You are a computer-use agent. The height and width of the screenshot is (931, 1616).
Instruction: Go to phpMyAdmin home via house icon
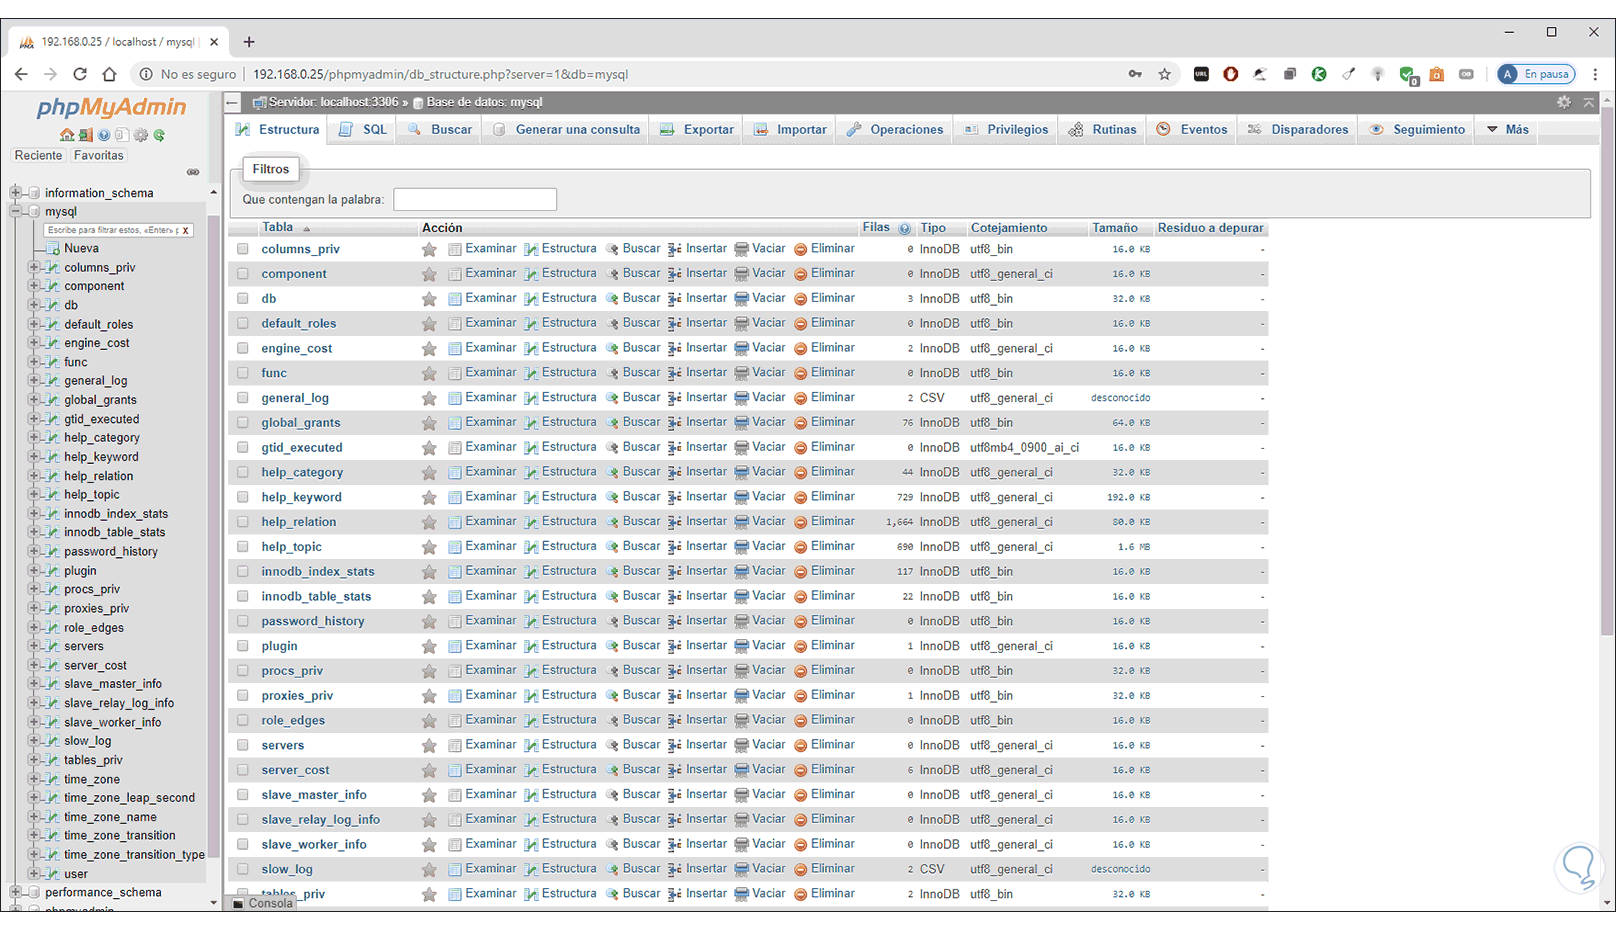pos(67,135)
